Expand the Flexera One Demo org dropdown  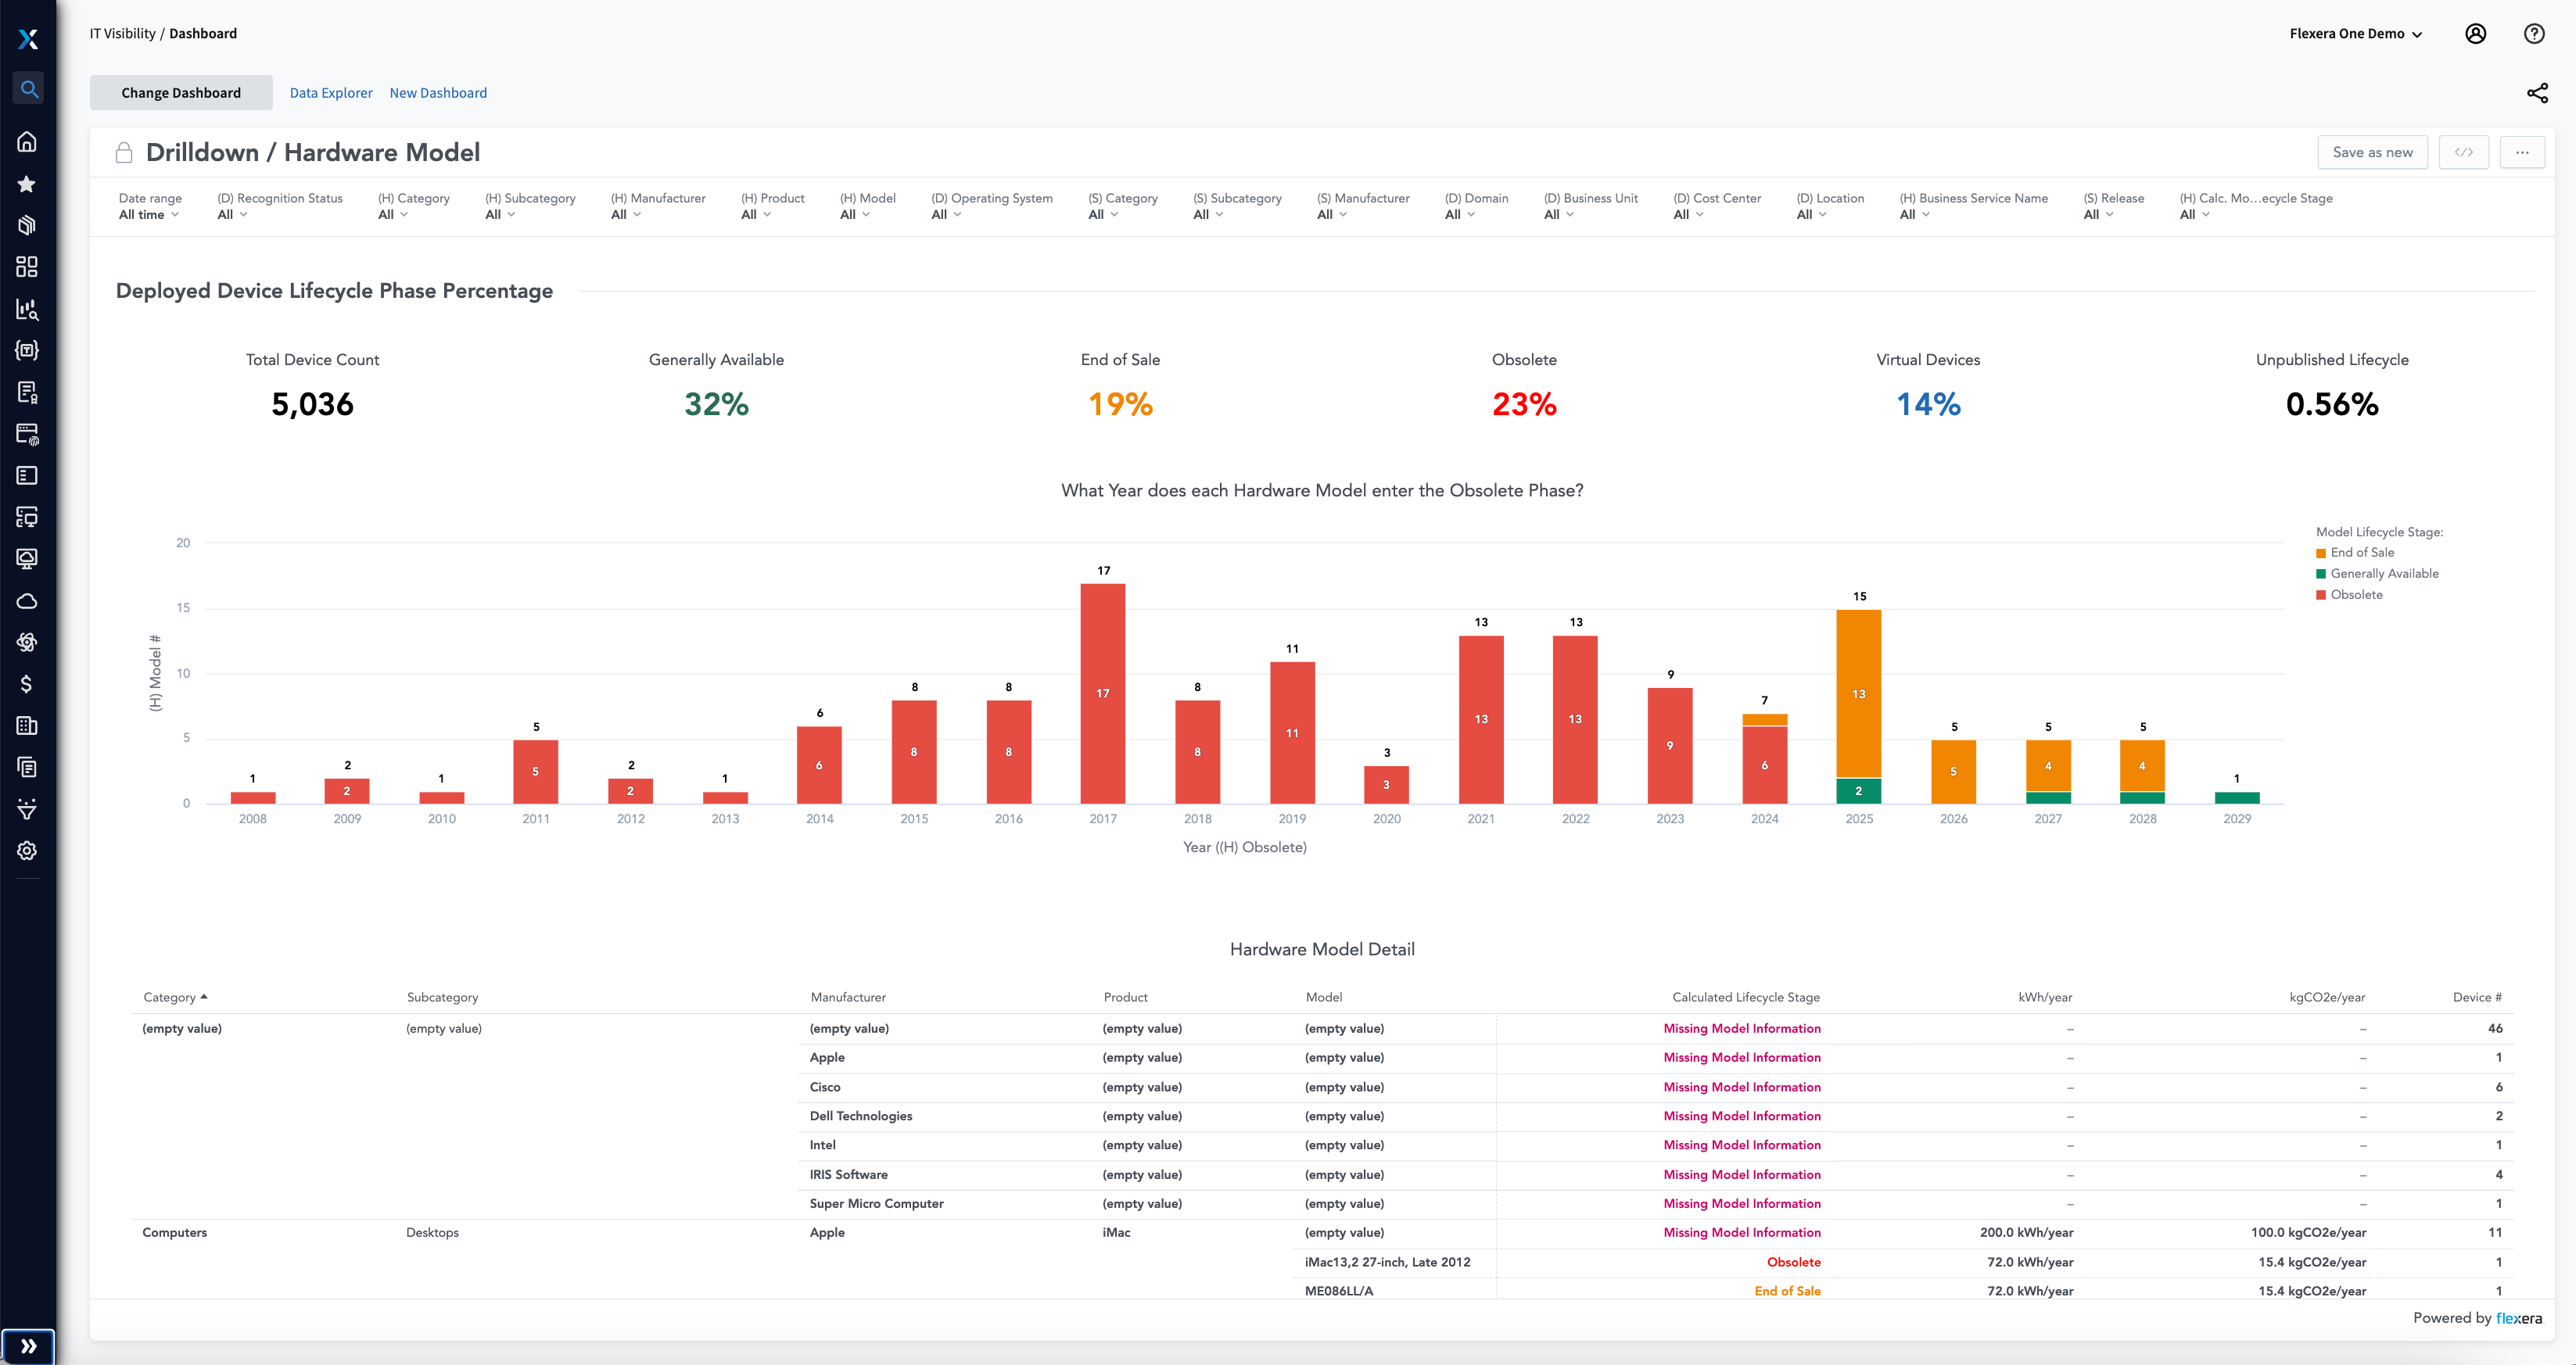click(2355, 34)
